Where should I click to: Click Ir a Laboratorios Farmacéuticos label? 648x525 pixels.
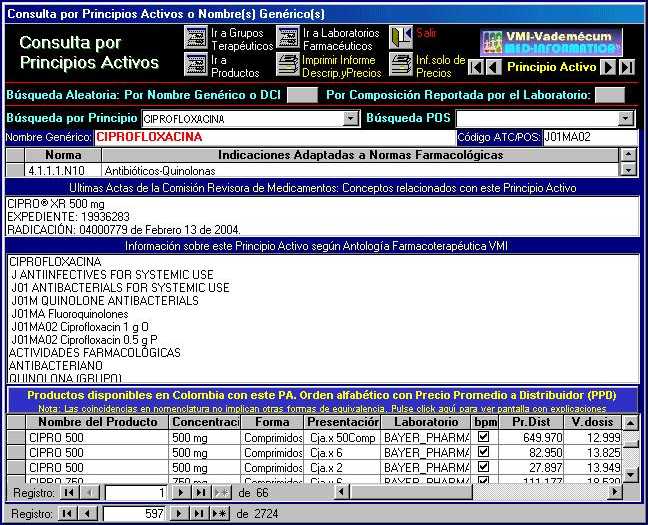tap(341, 39)
